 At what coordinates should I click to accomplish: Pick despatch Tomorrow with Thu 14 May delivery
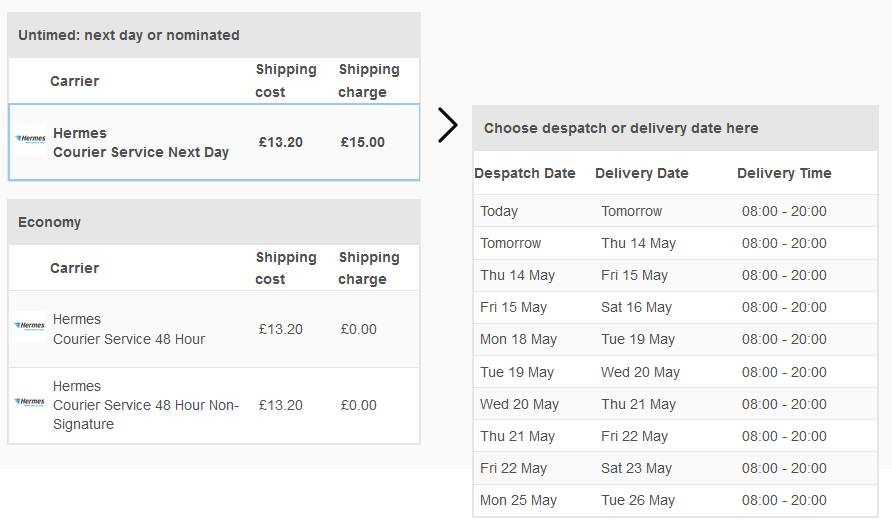[x=675, y=243]
